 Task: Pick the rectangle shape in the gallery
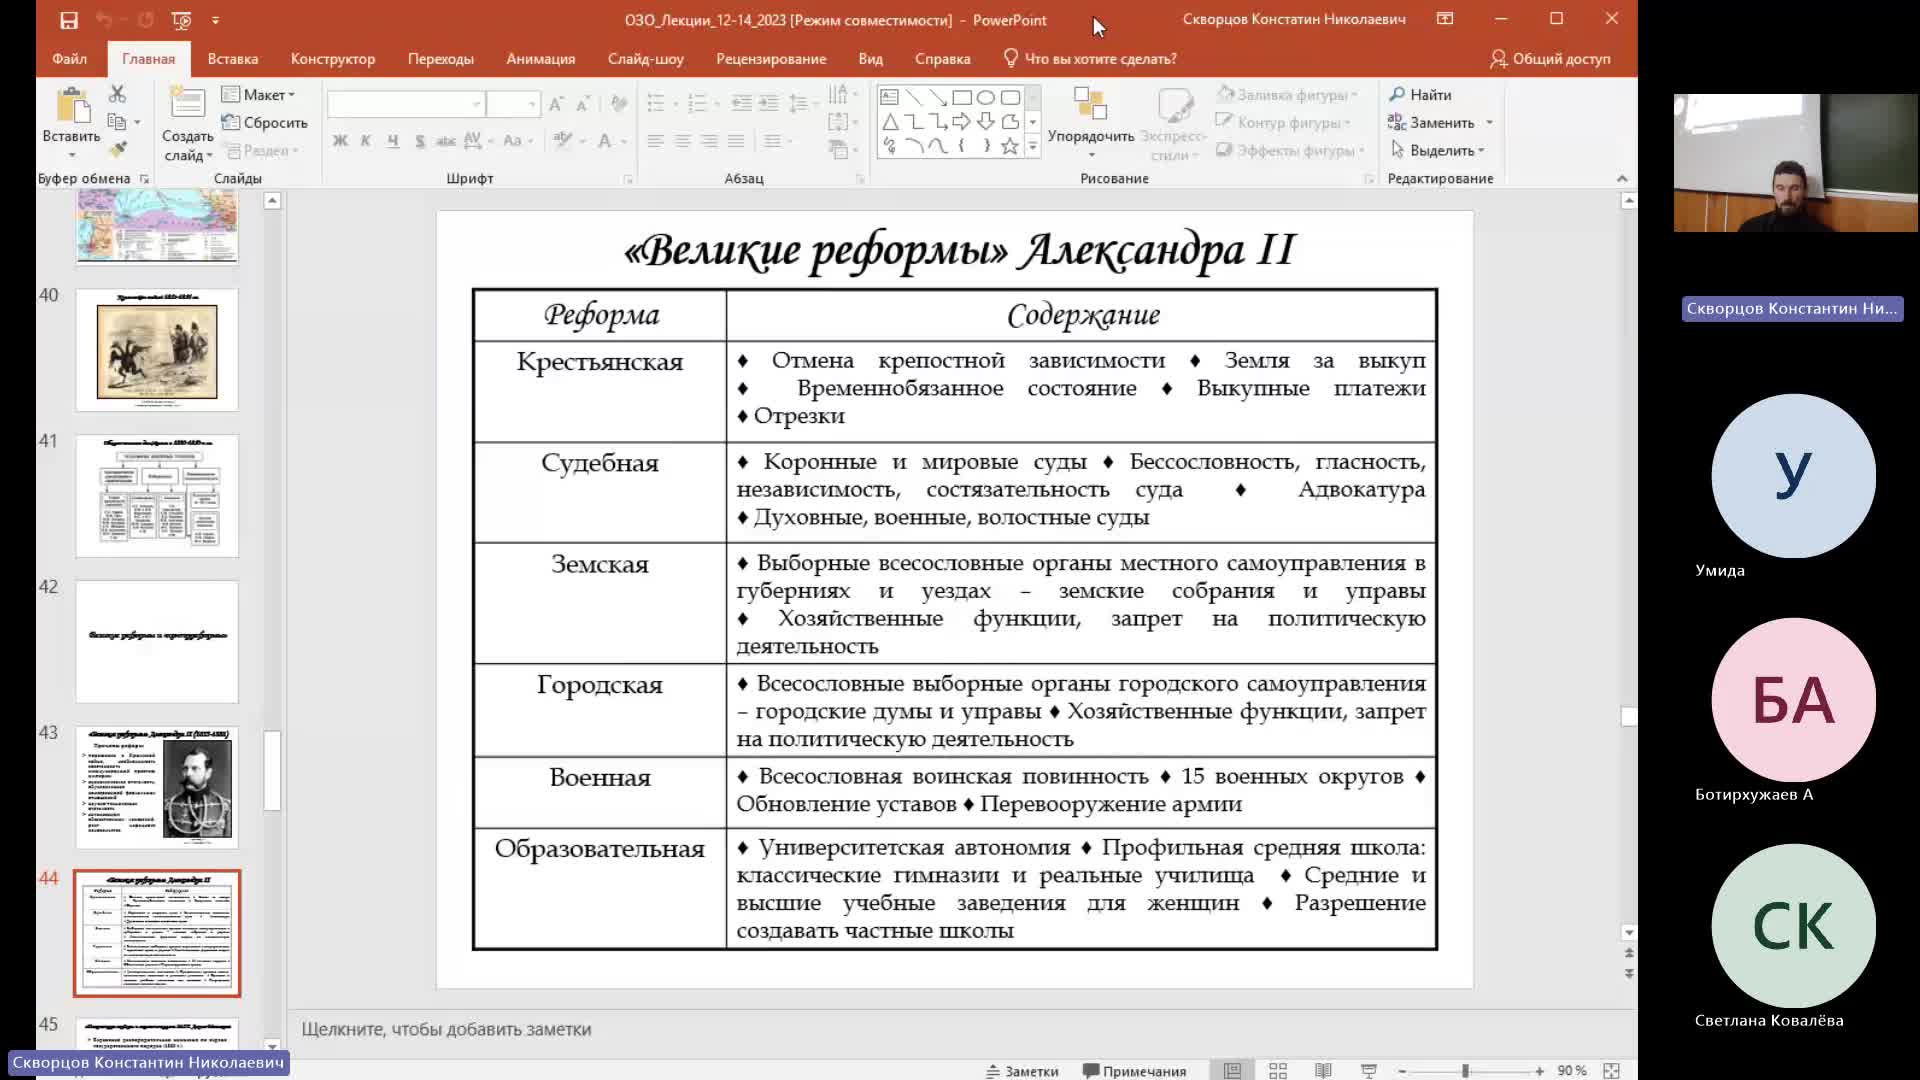tap(962, 97)
